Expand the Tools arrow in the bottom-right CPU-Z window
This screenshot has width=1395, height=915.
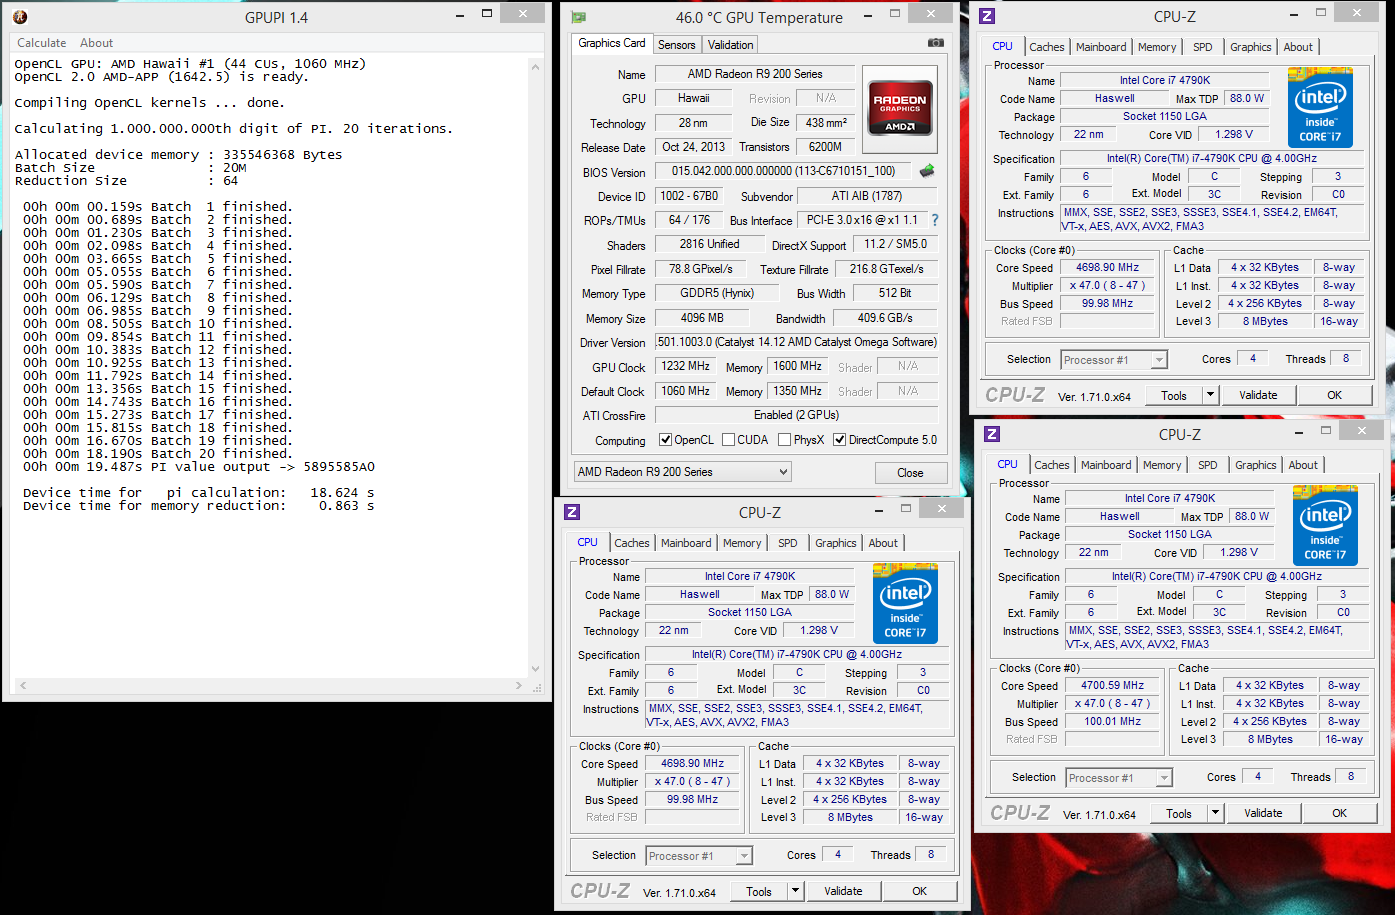[x=1215, y=813]
